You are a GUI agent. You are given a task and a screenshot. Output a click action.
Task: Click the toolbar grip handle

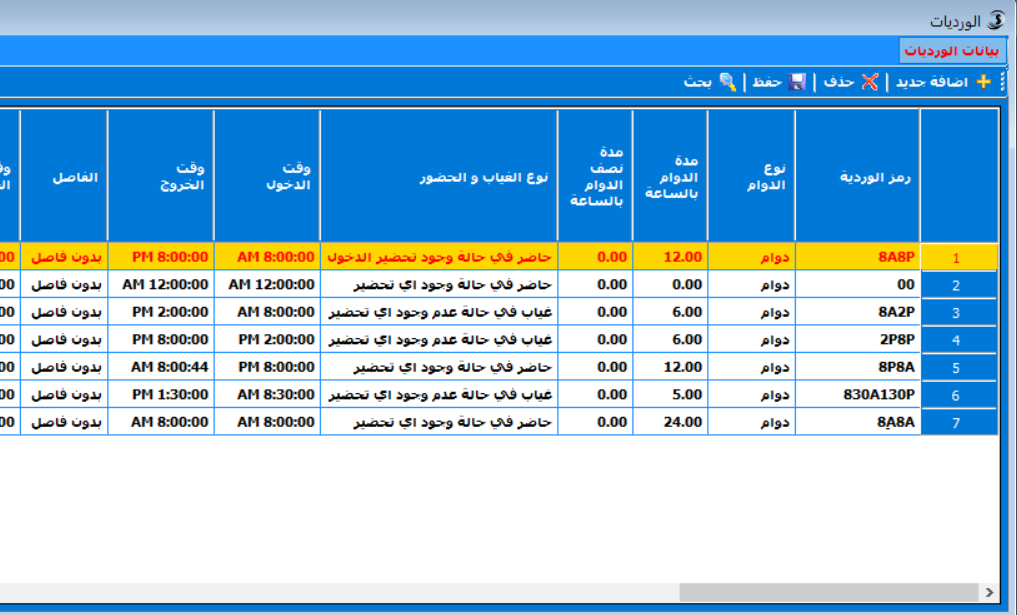tap(1003, 82)
